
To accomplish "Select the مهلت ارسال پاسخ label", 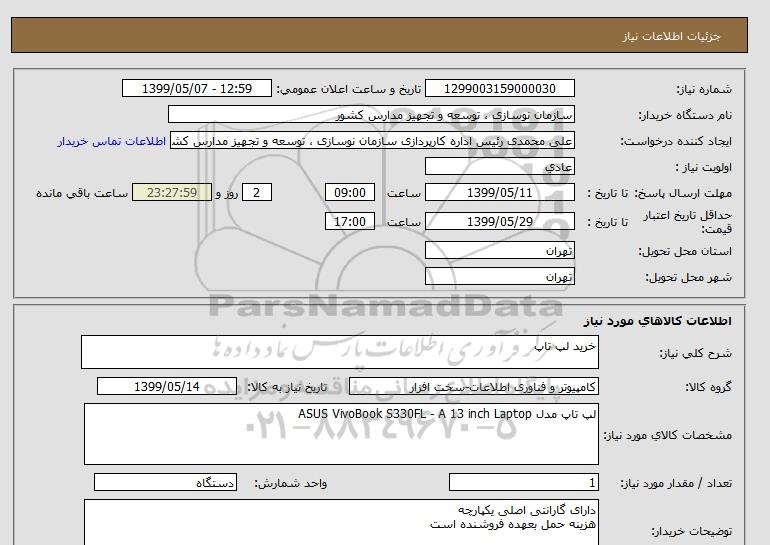I will click(x=683, y=193).
